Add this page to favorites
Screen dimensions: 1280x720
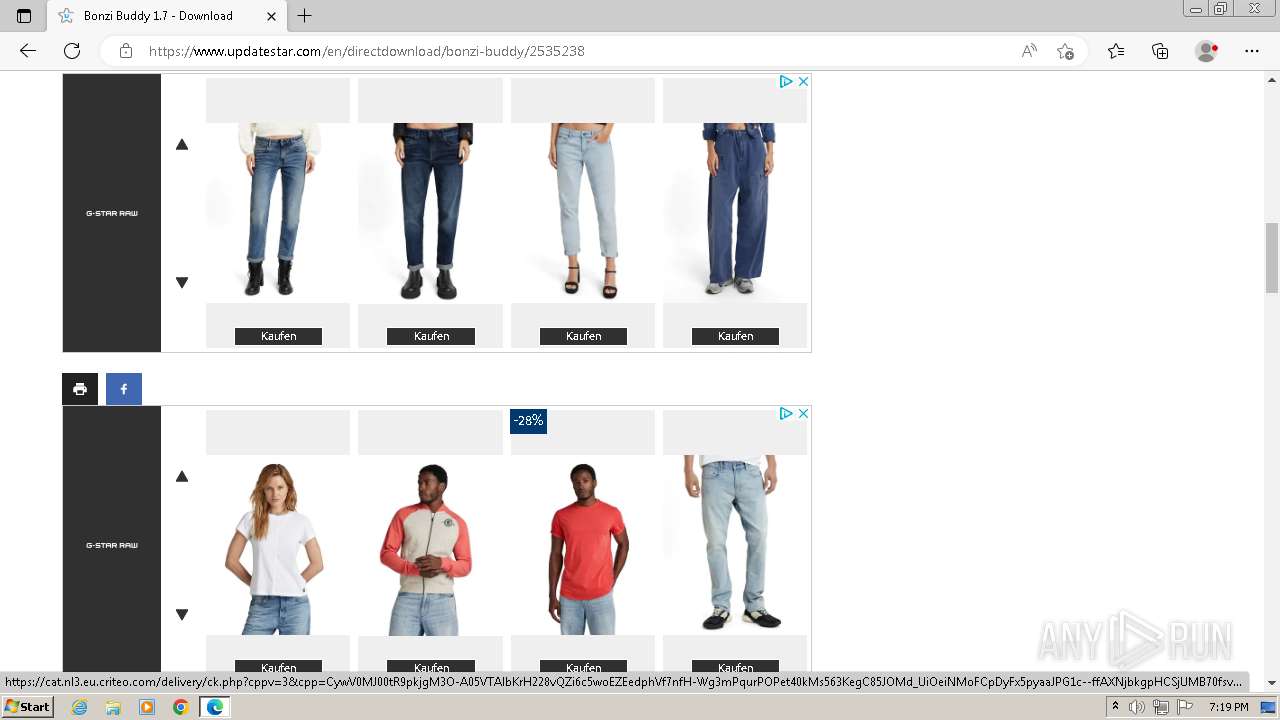pyautogui.click(x=1066, y=51)
